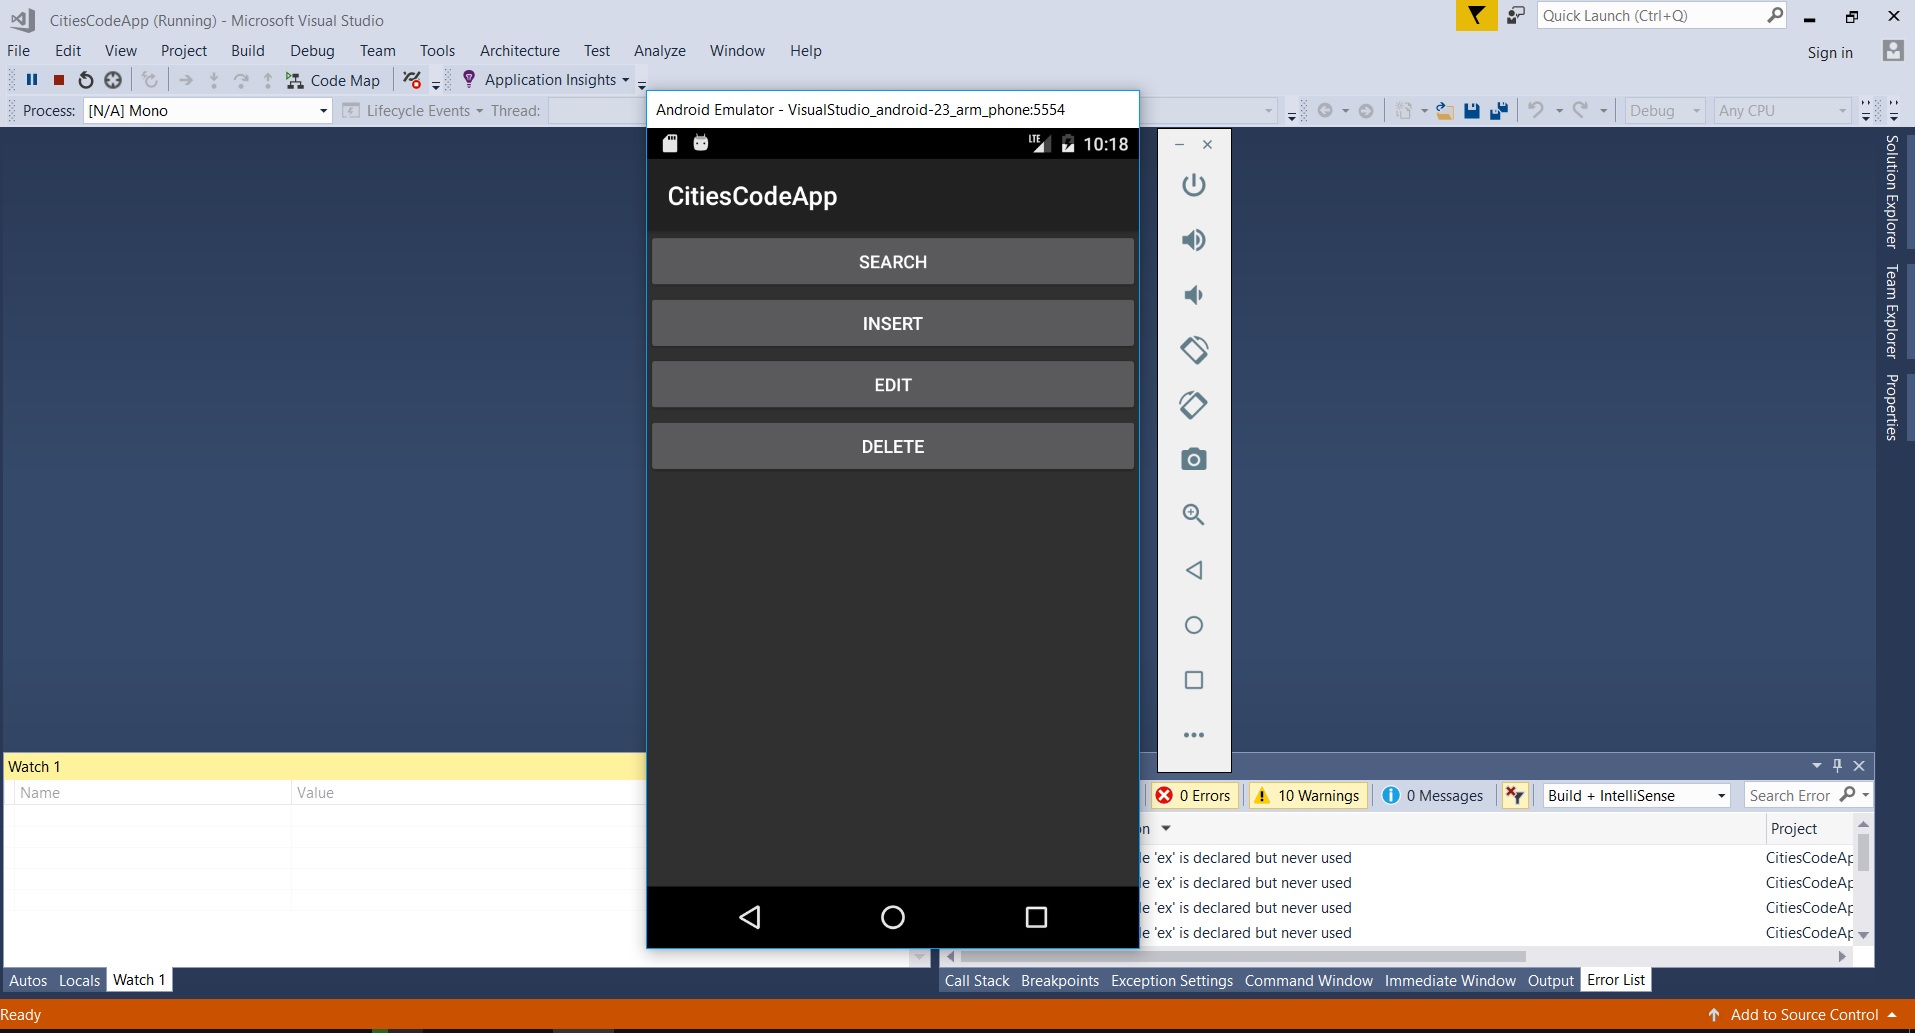Image resolution: width=1915 pixels, height=1033 pixels.
Task: Raise the emulator volume with the volume up icon
Action: 1194,240
